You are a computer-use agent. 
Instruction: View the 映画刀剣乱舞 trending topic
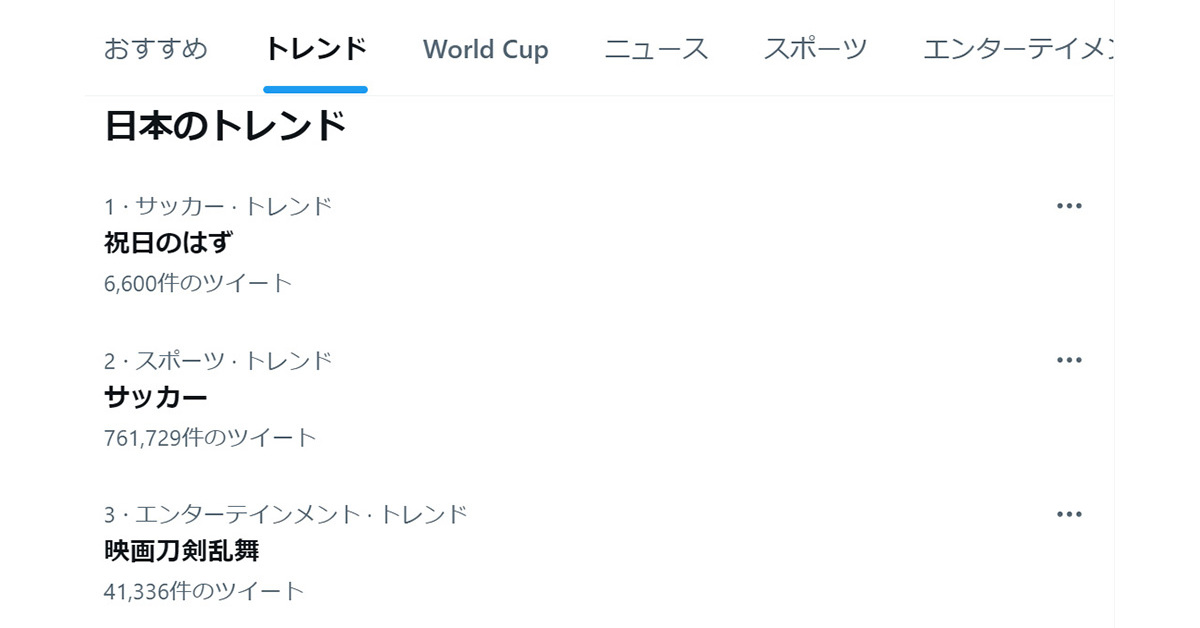click(182, 551)
